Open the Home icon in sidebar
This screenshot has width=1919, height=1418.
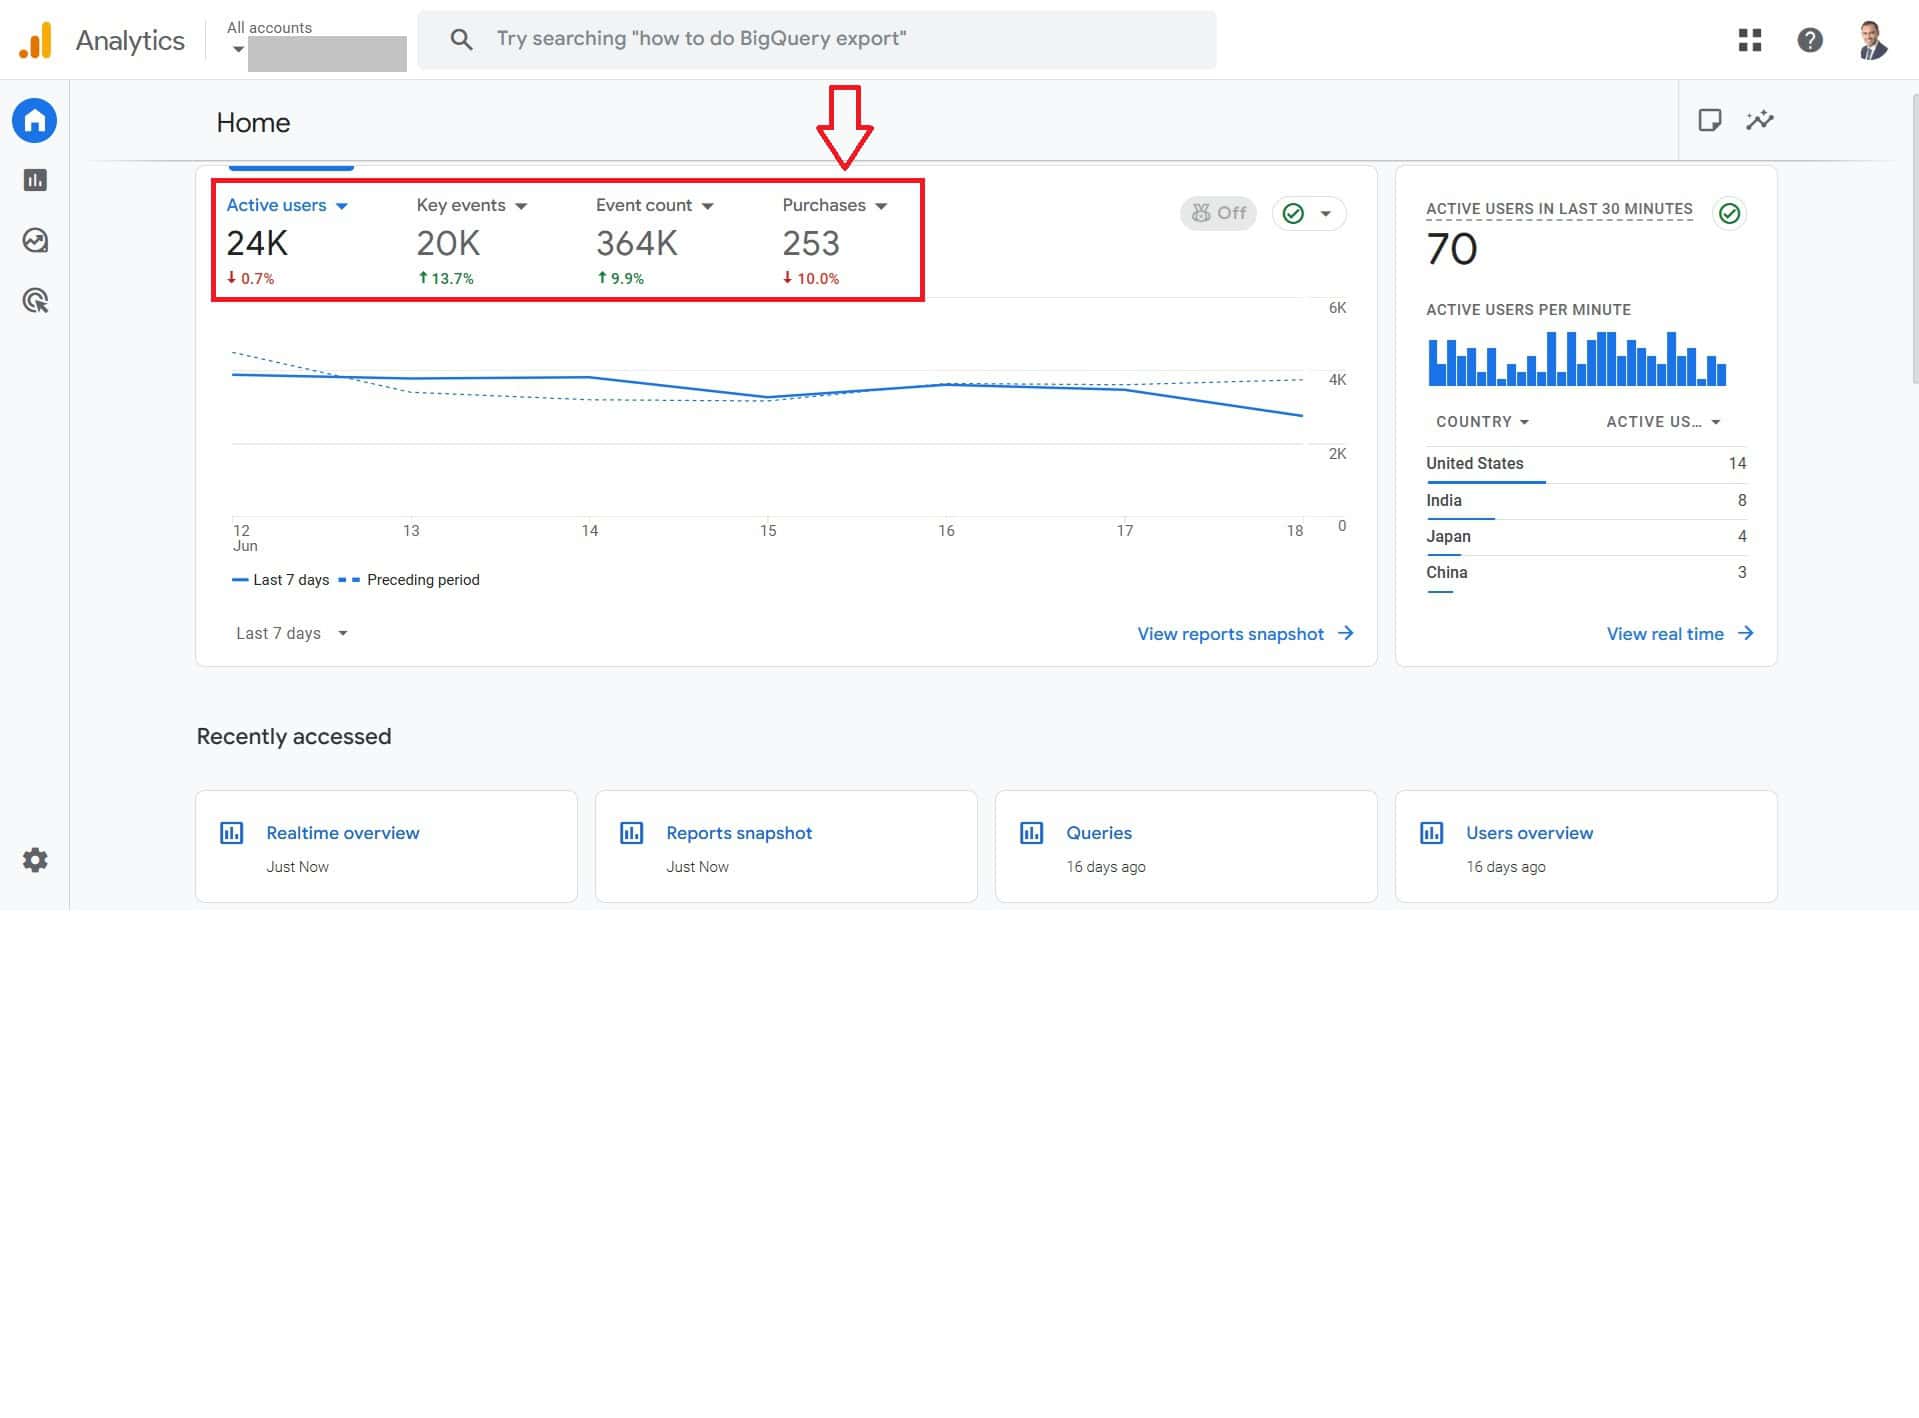coord(35,121)
